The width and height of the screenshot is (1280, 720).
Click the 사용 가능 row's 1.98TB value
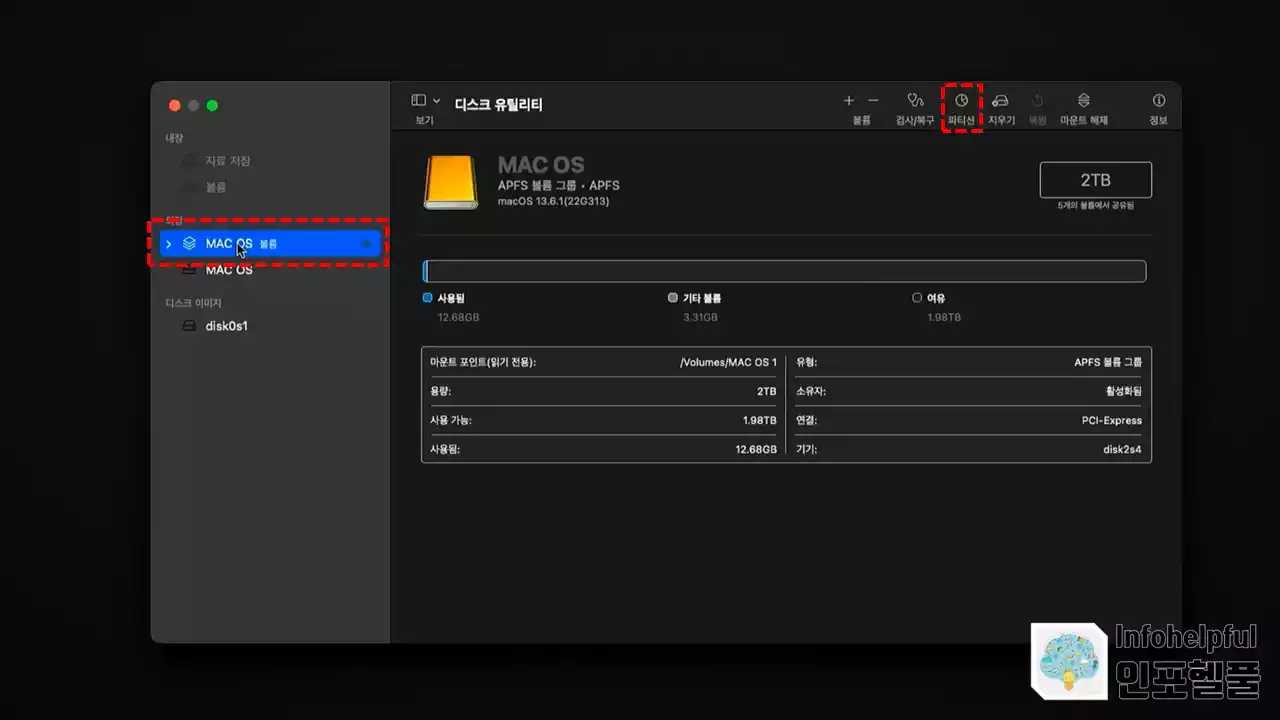pos(759,421)
